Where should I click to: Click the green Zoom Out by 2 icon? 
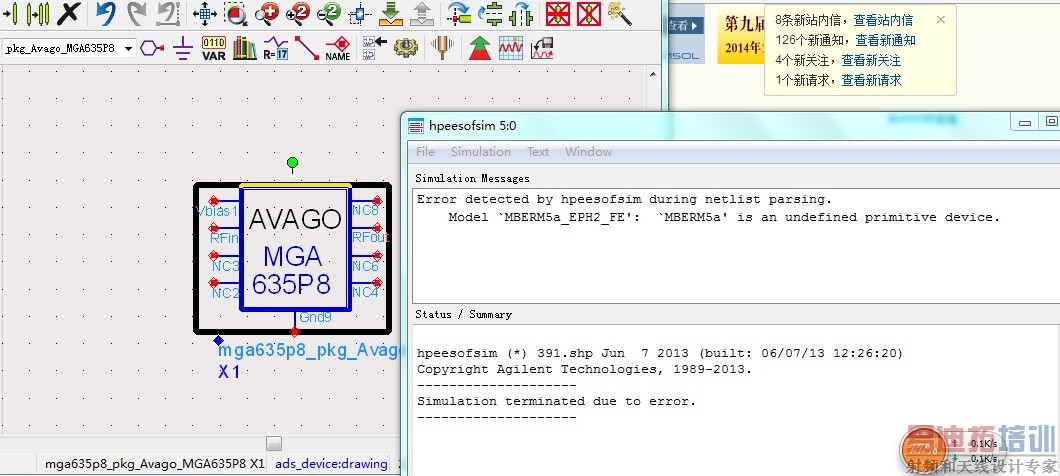coord(329,14)
